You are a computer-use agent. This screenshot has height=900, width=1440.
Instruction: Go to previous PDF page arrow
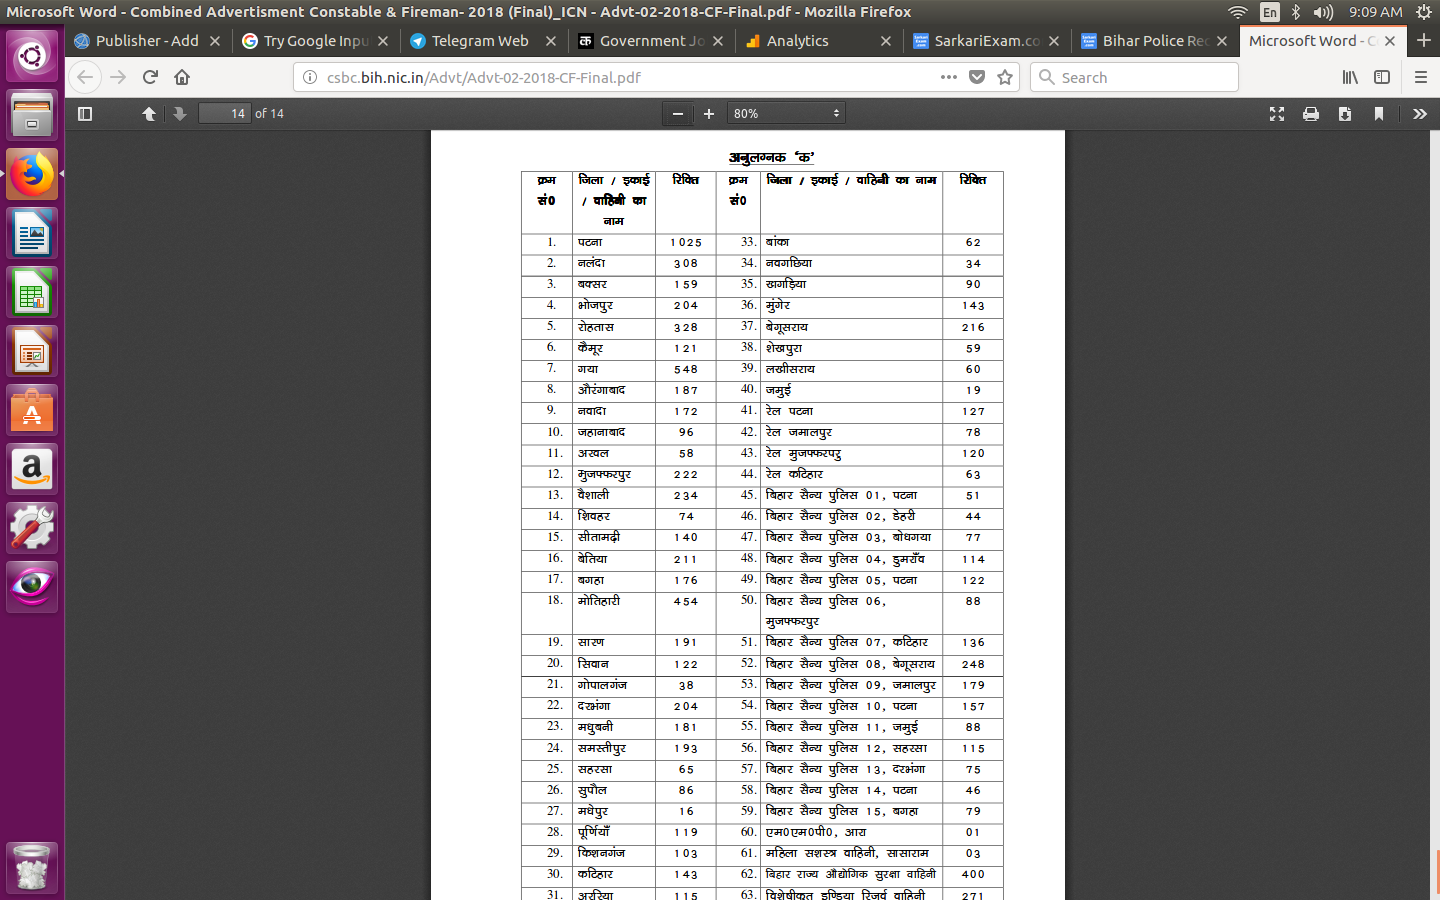[149, 114]
